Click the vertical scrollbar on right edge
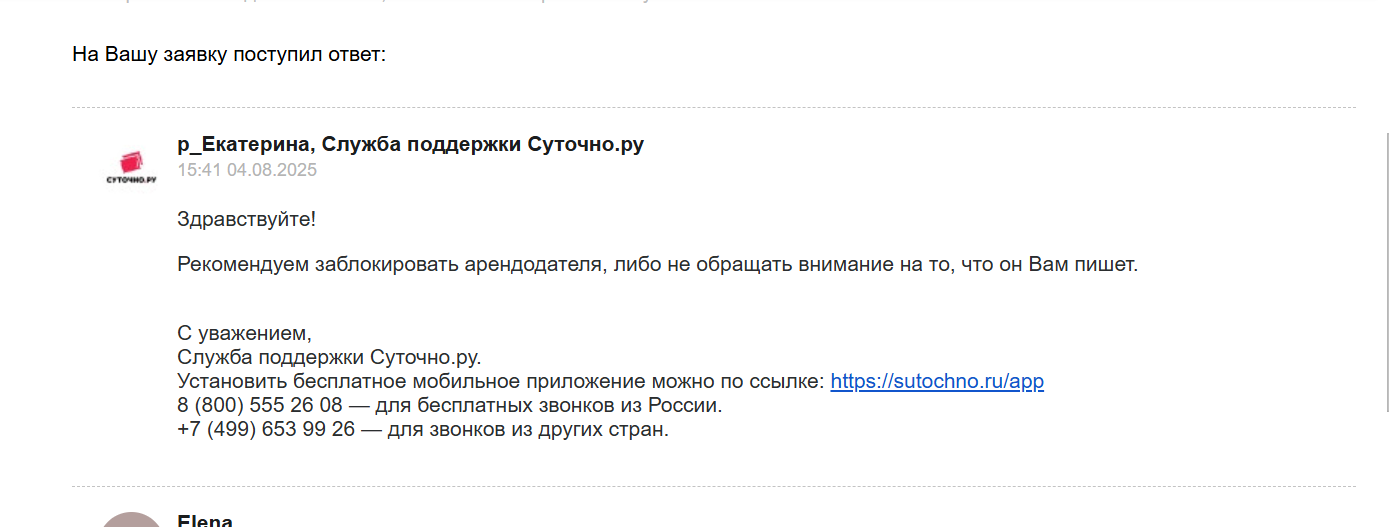The width and height of the screenshot is (1389, 527). pyautogui.click(x=1385, y=270)
